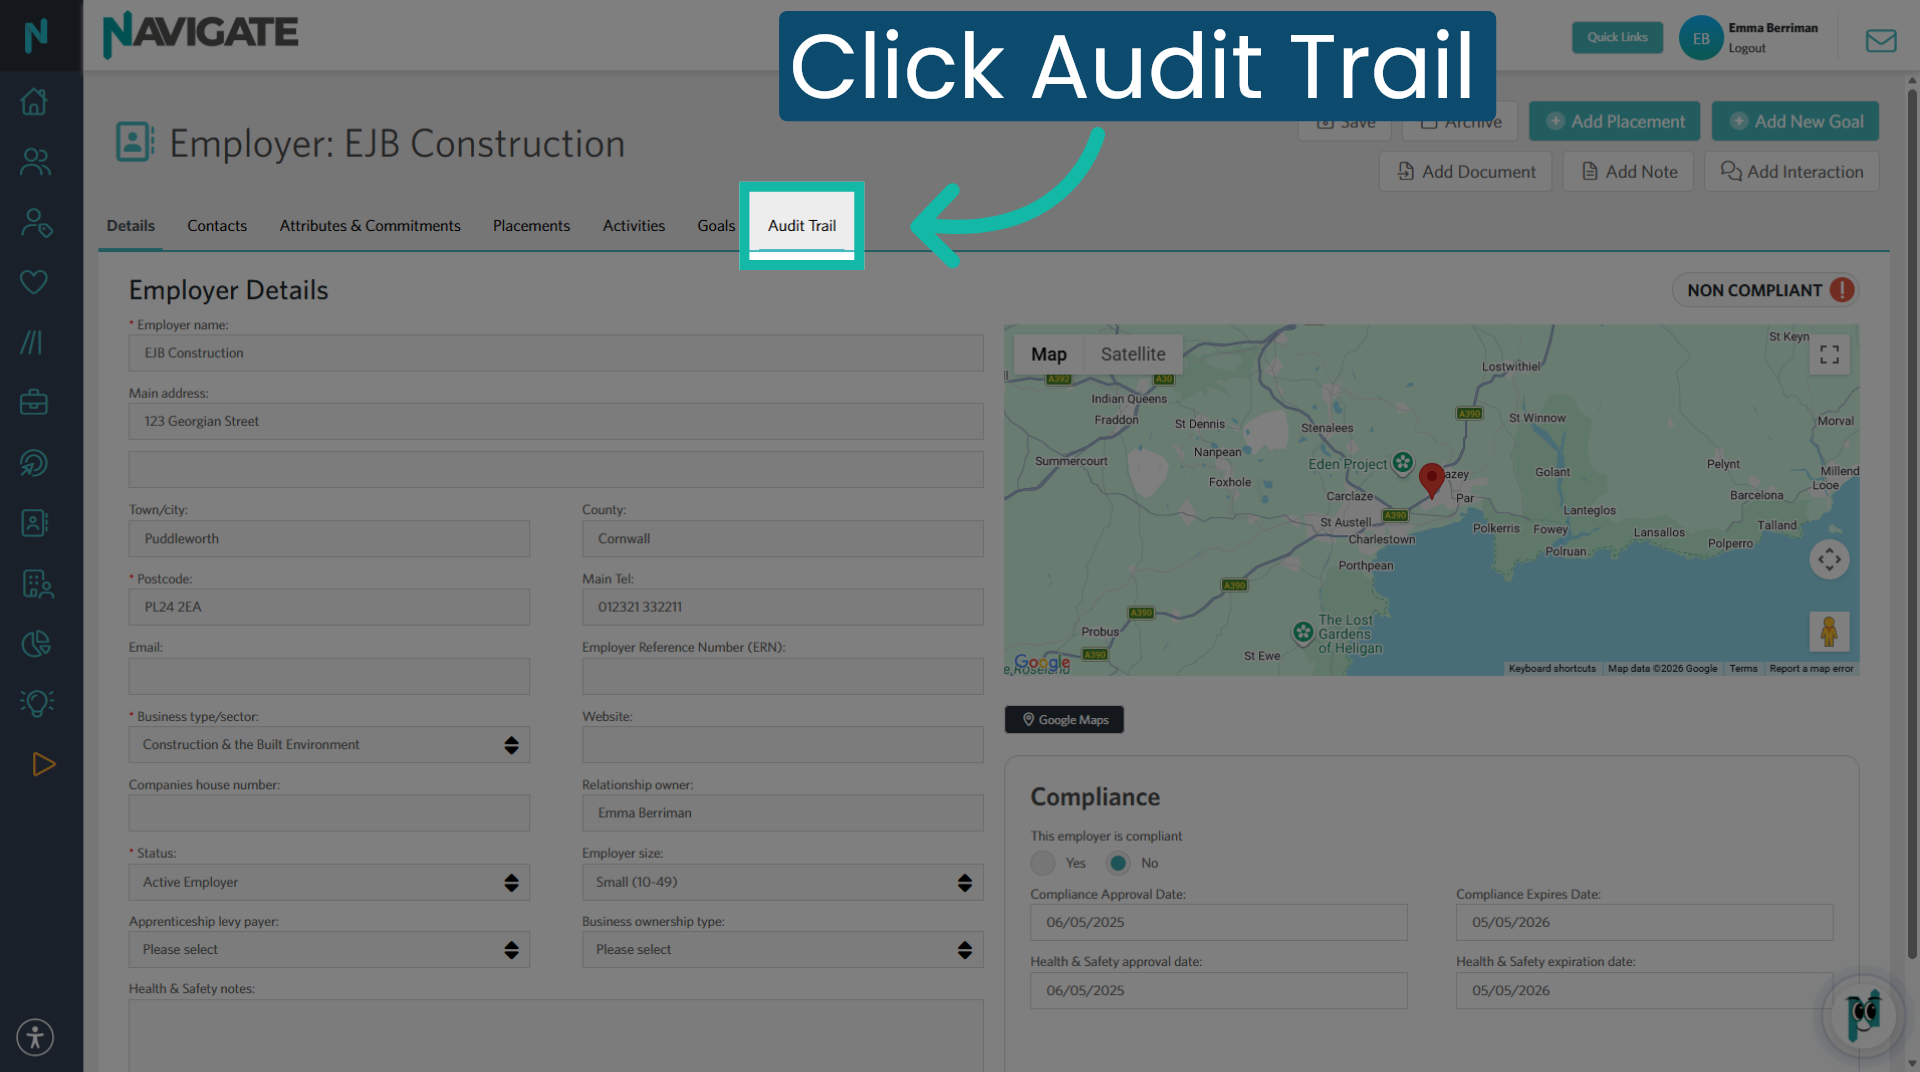
Task: Open the pie chart reports icon in sidebar
Action: click(x=36, y=643)
